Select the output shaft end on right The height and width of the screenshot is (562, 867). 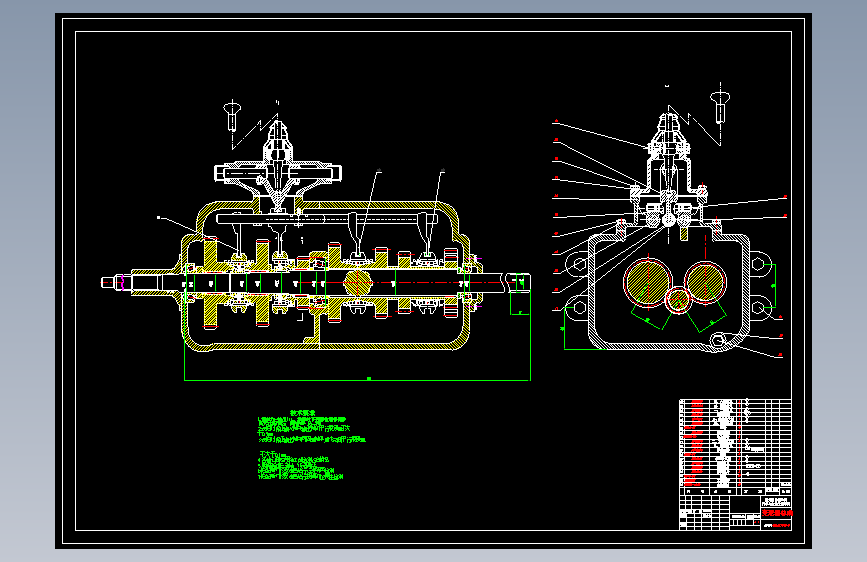[518, 283]
